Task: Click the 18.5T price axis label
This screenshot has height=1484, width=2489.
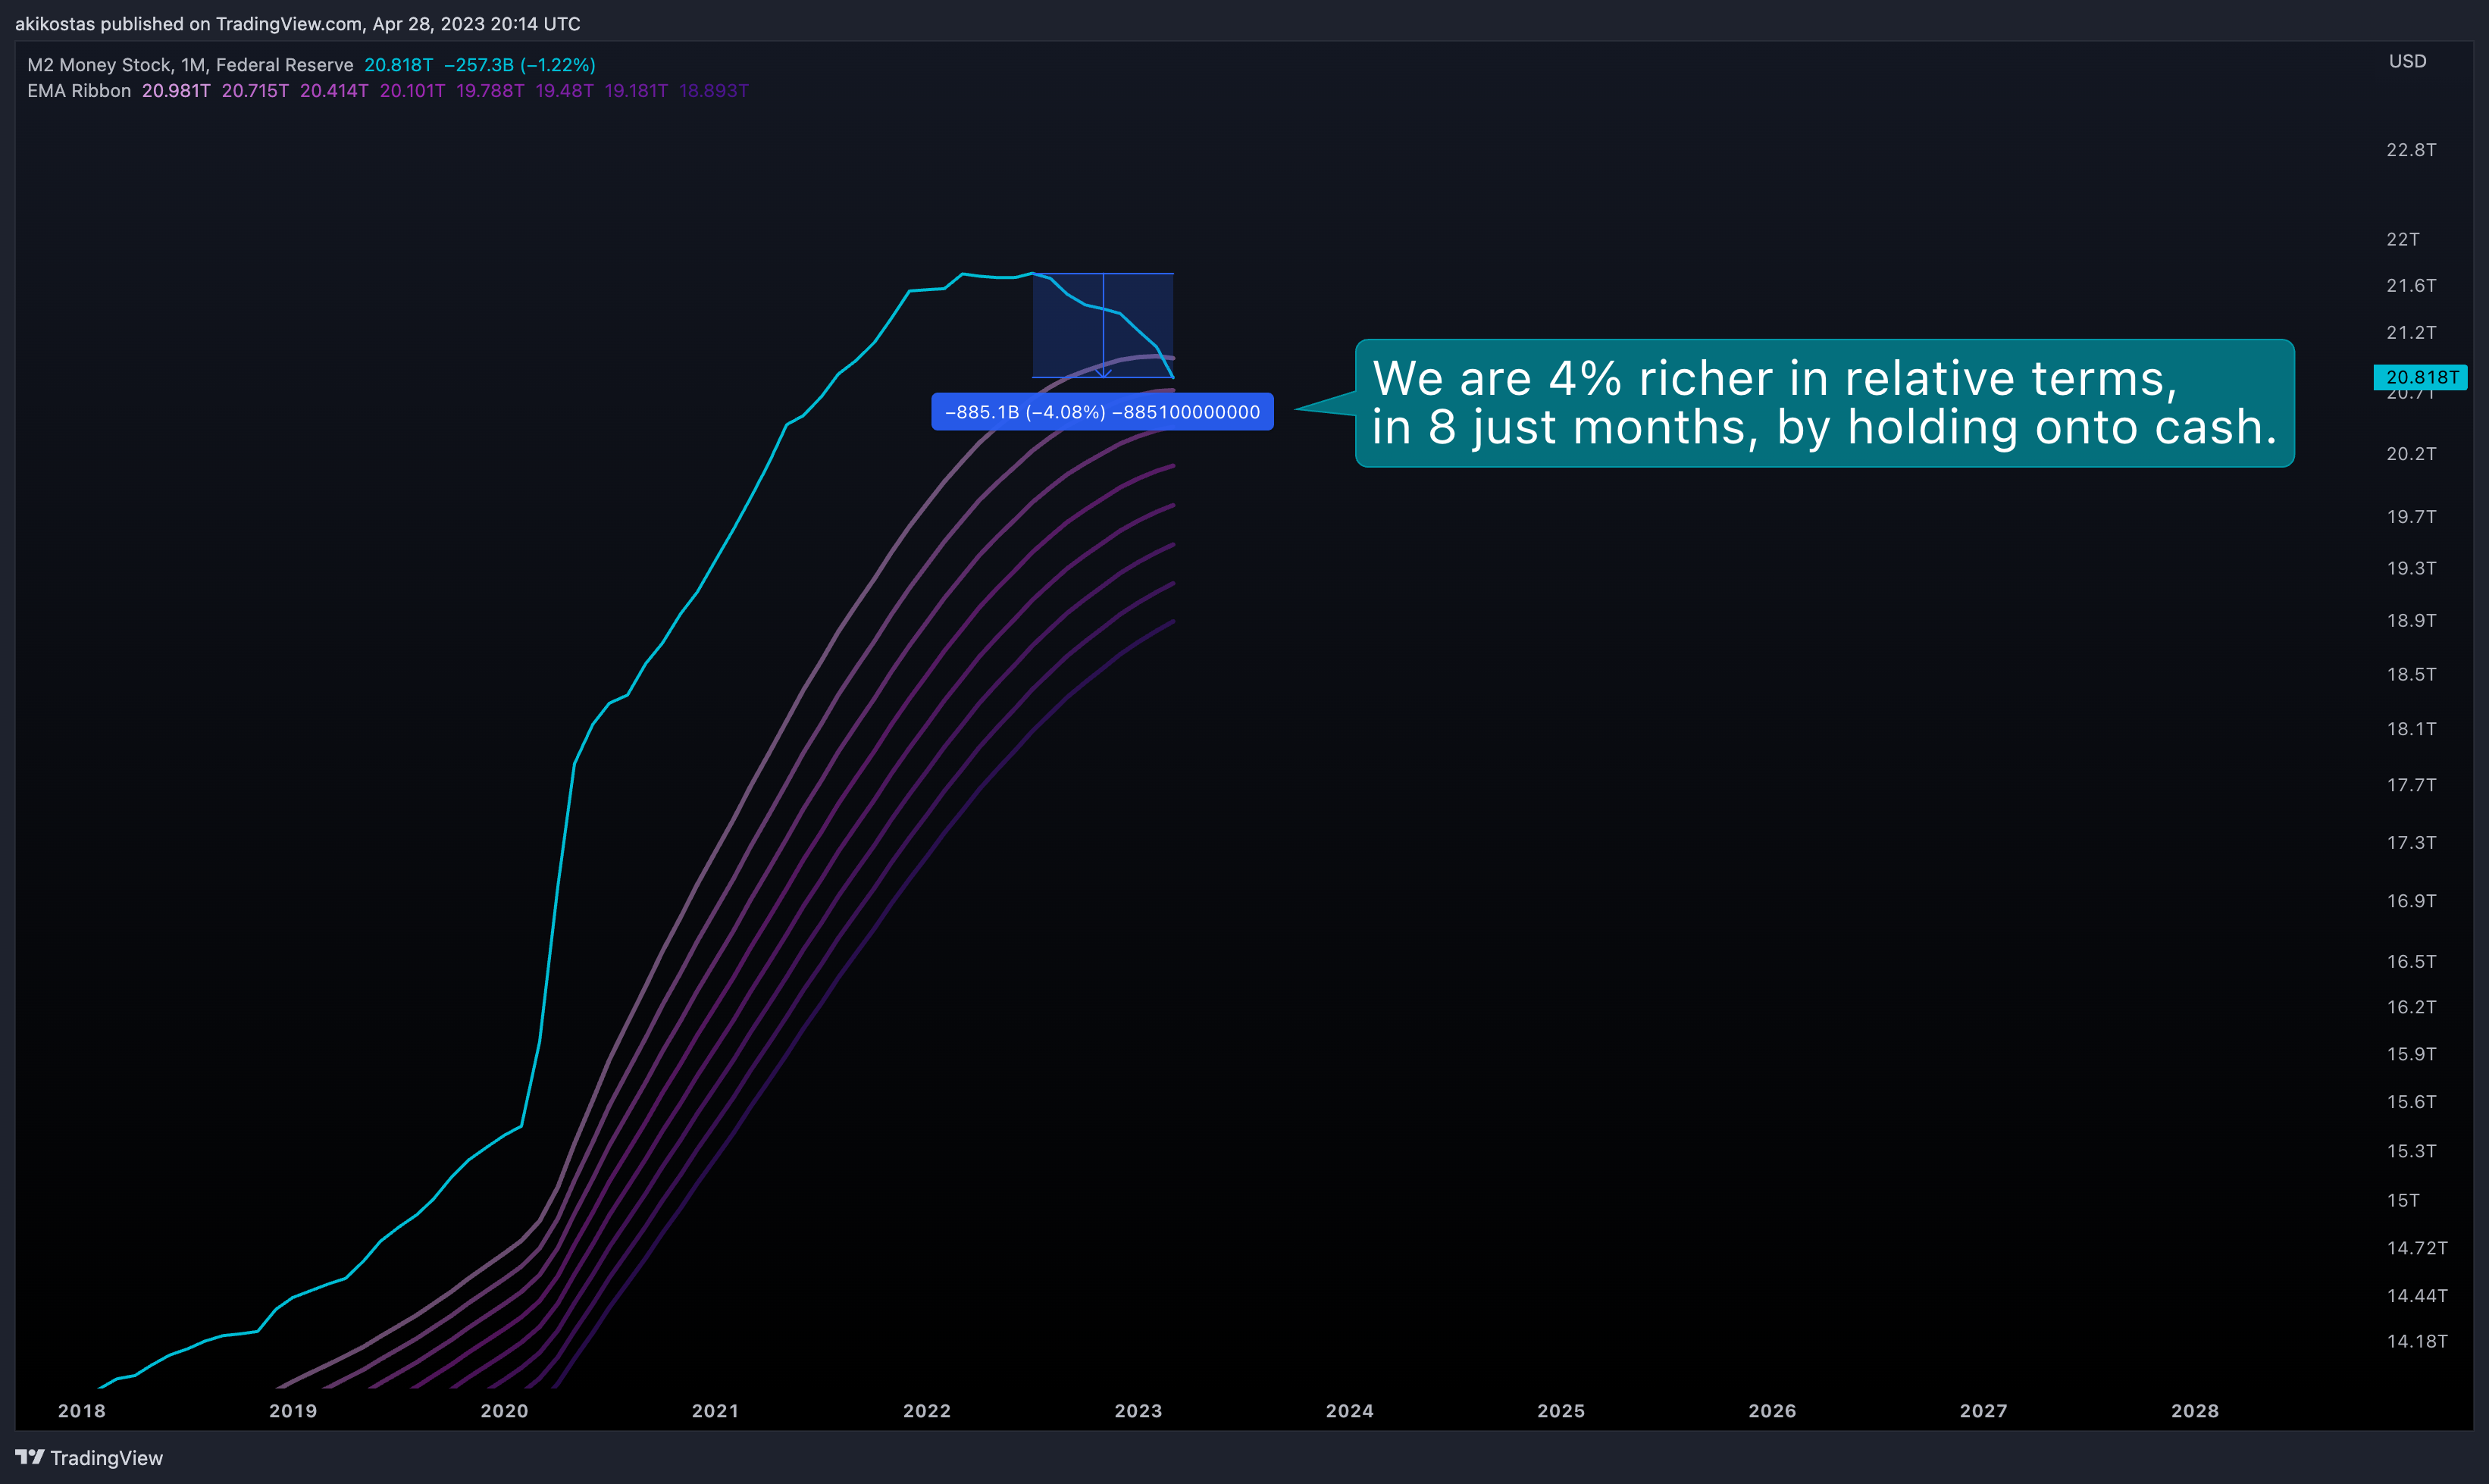Action: point(2411,675)
